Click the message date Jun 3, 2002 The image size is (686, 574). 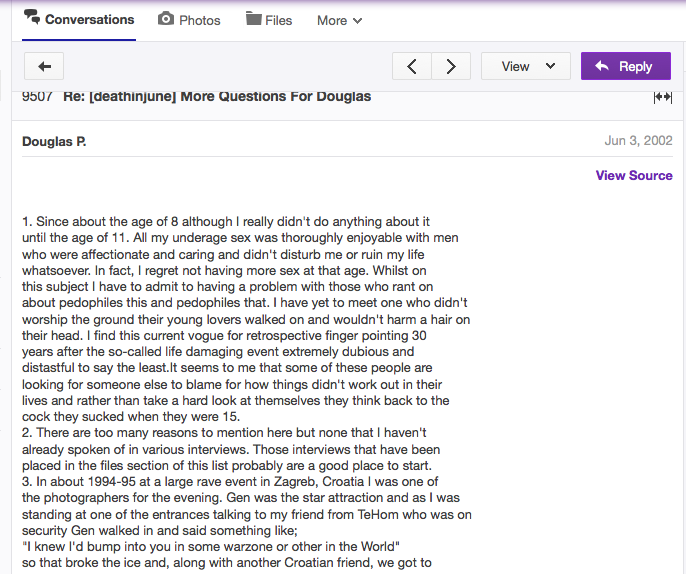click(638, 140)
